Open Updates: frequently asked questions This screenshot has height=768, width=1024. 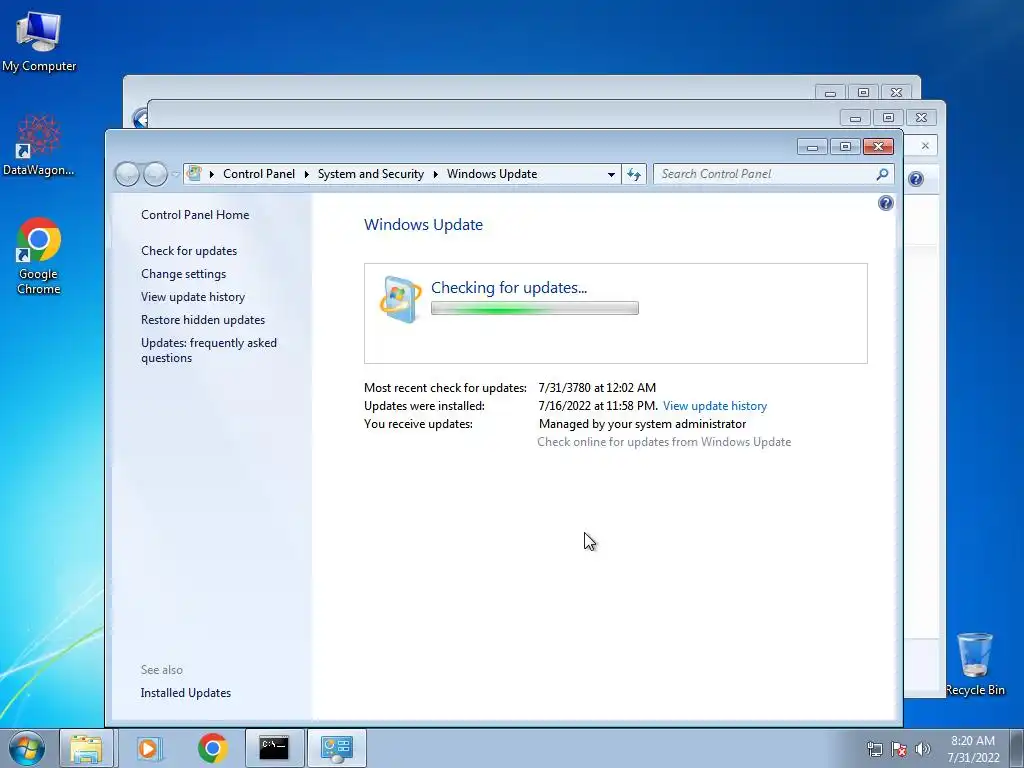click(209, 350)
